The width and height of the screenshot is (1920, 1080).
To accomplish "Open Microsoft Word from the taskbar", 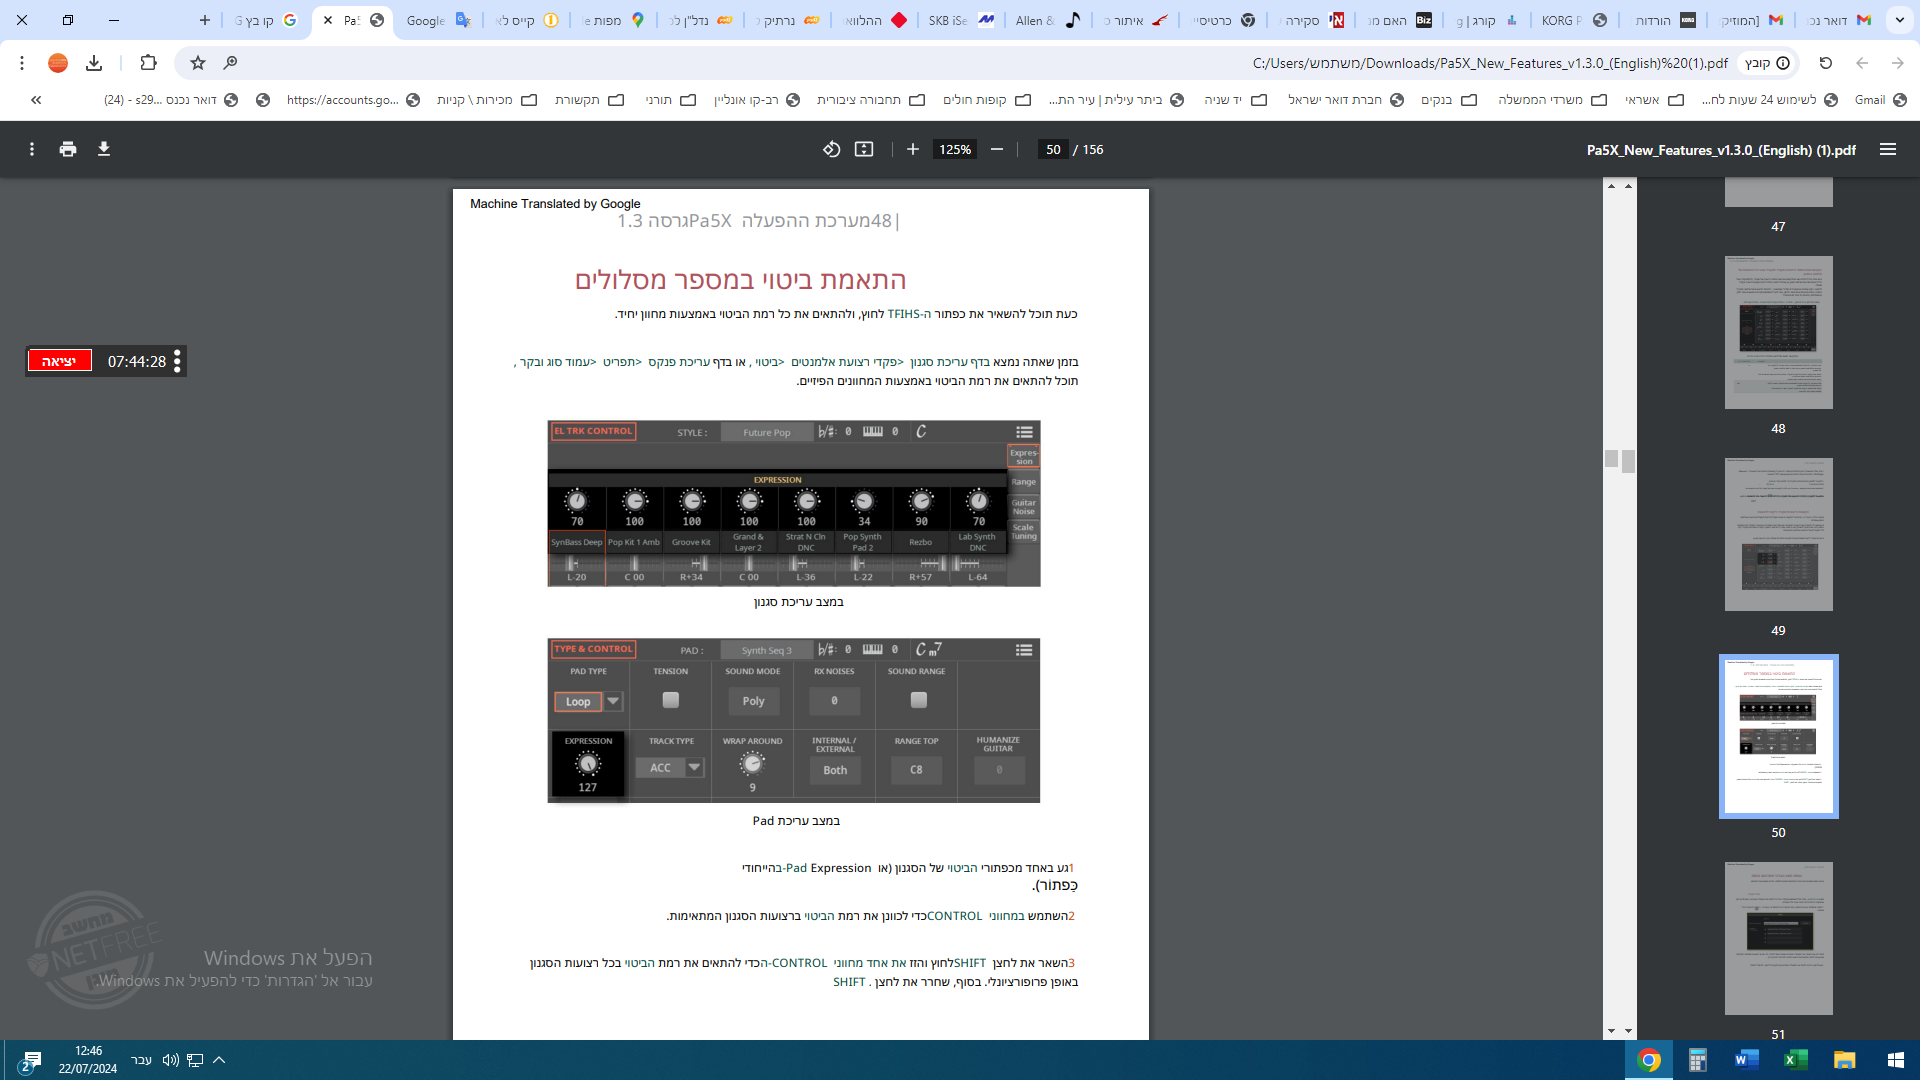I will pyautogui.click(x=1746, y=1060).
